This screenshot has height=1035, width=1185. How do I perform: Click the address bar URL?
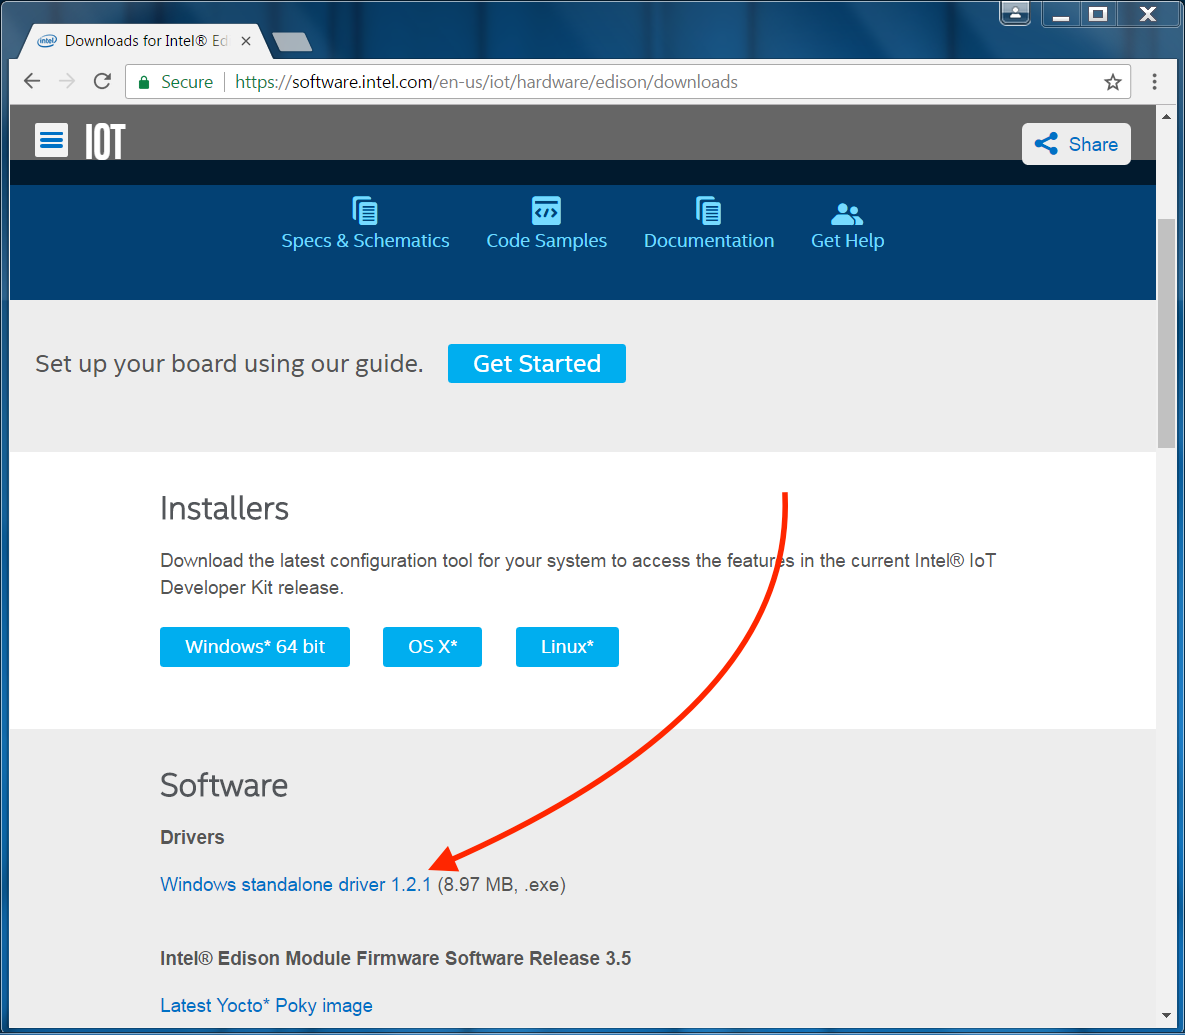(486, 82)
